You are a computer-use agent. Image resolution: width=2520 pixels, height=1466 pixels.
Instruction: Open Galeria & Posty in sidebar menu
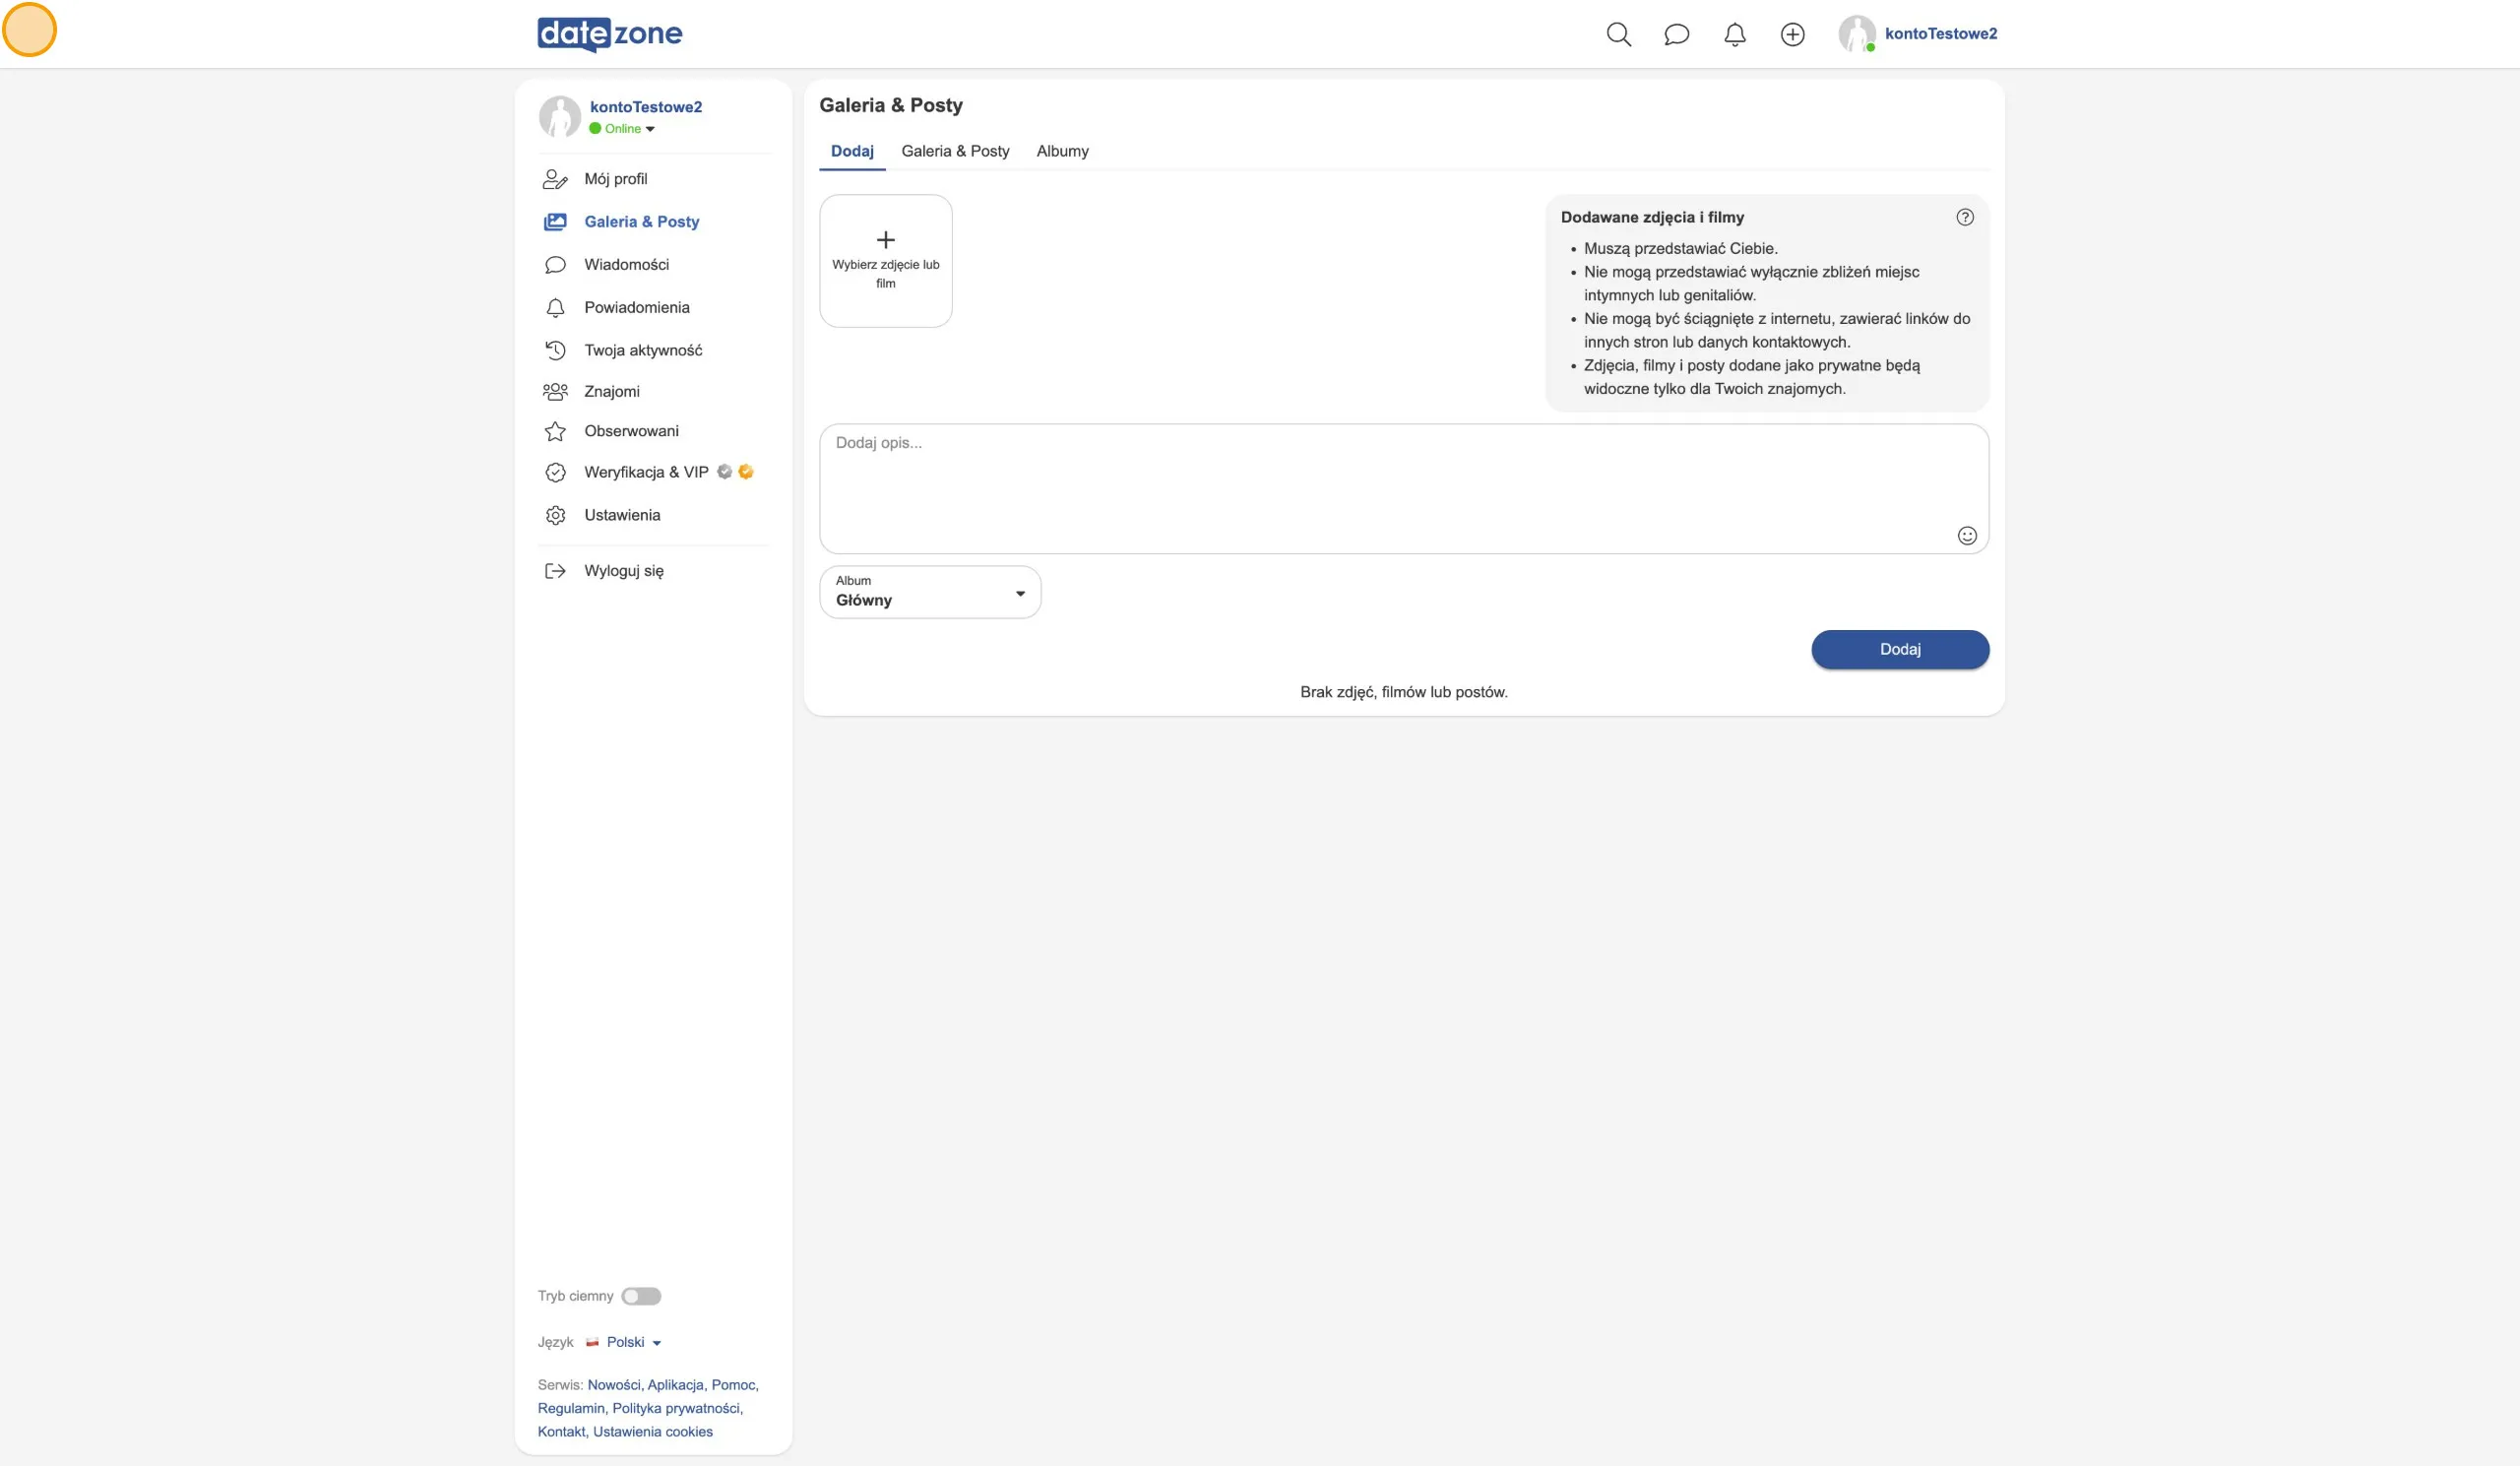pyautogui.click(x=641, y=222)
